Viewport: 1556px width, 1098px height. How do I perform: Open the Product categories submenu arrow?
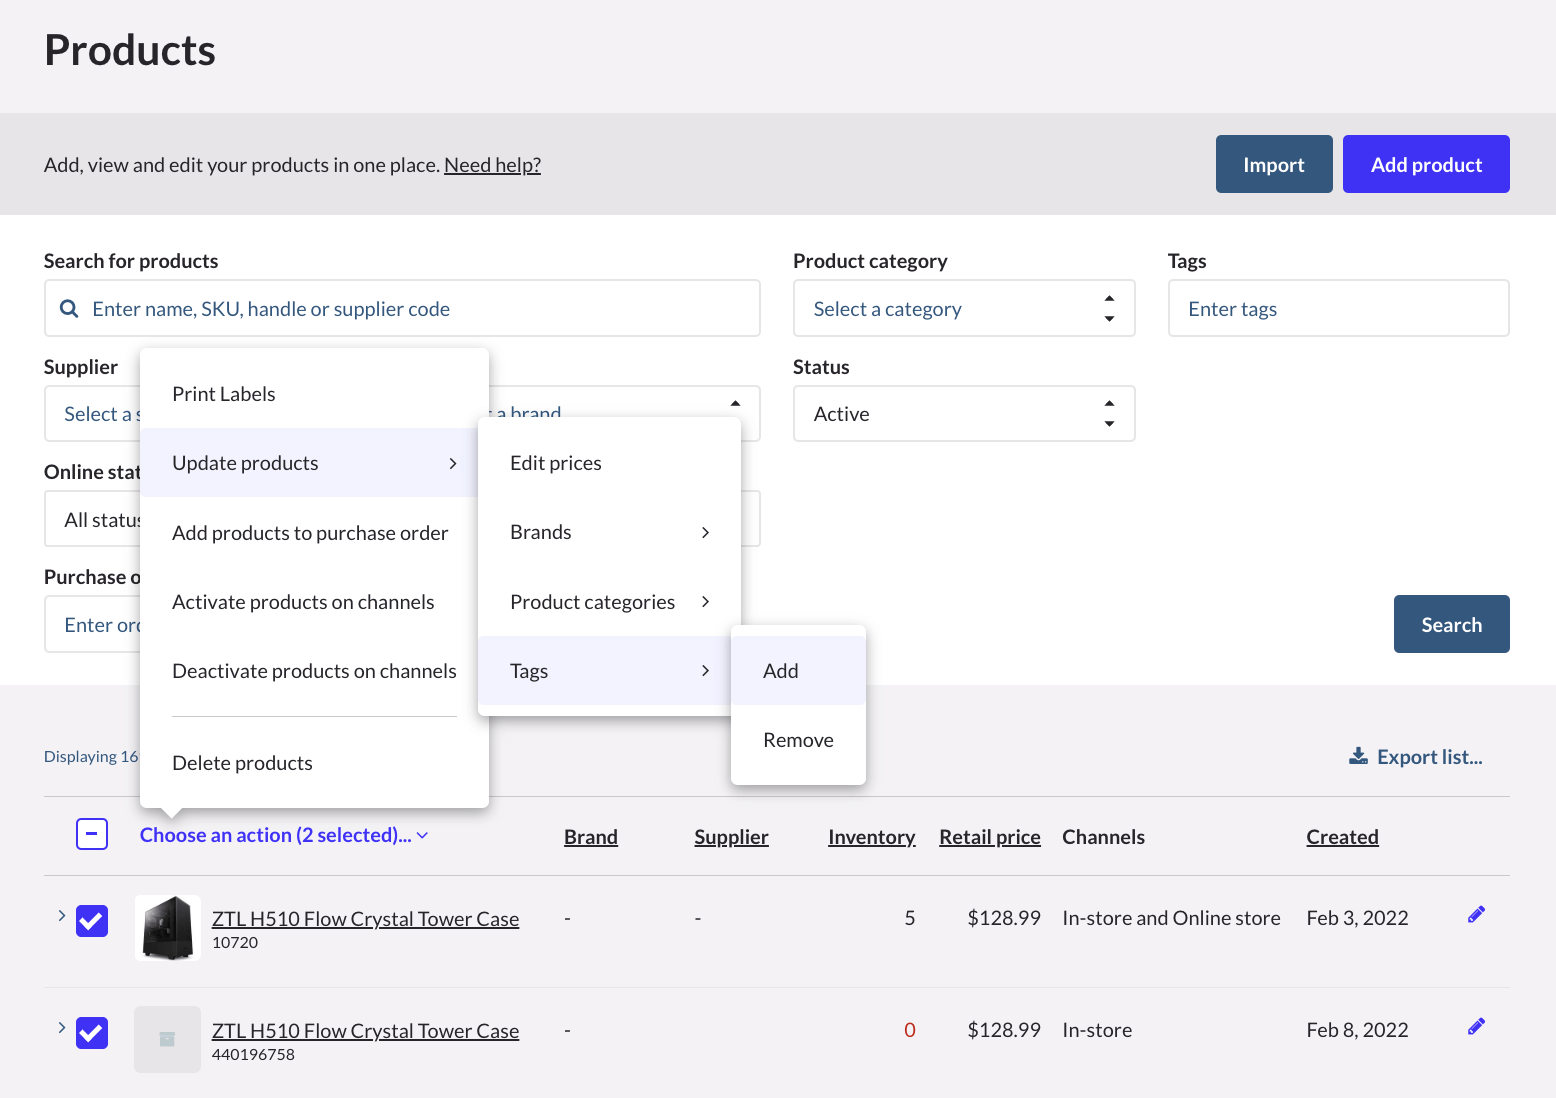[705, 602]
